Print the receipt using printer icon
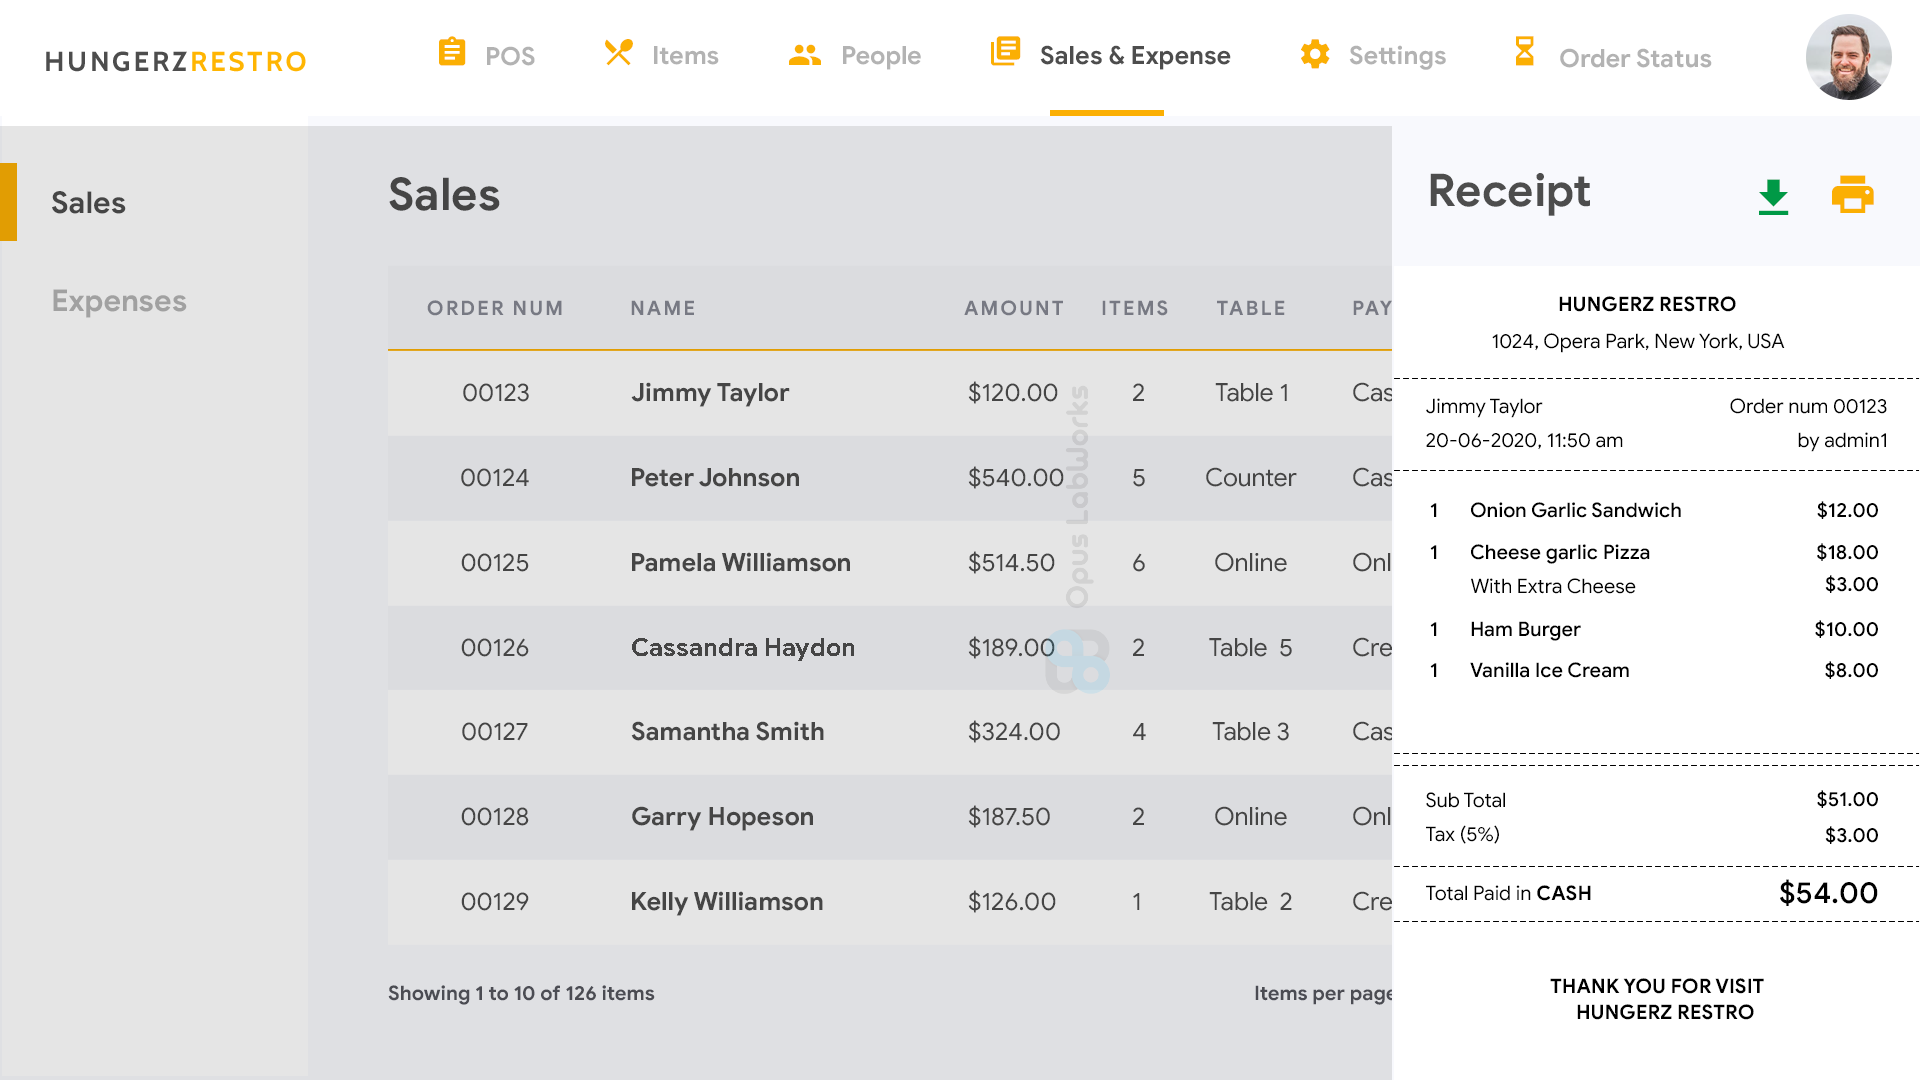This screenshot has height=1080, width=1920. point(1852,195)
